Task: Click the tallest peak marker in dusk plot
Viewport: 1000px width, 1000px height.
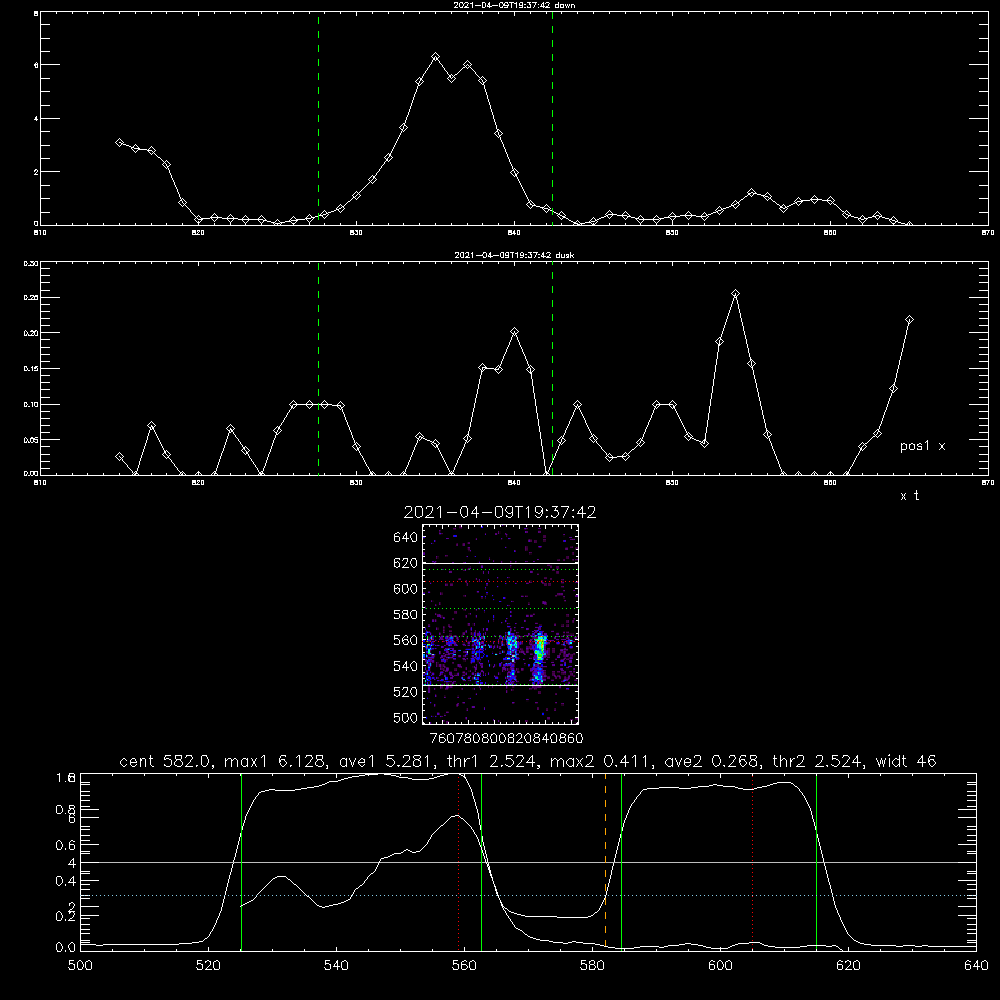Action: point(735,293)
